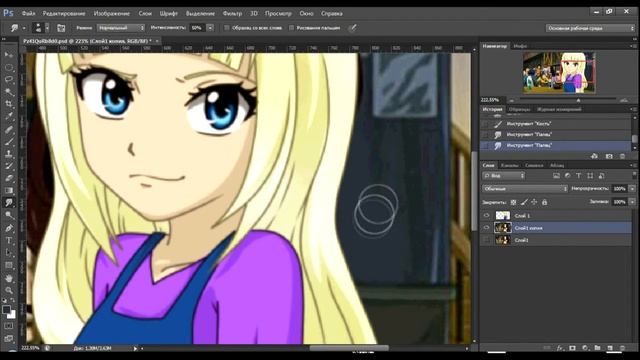Open the 'Файл' menu

pos(28,13)
